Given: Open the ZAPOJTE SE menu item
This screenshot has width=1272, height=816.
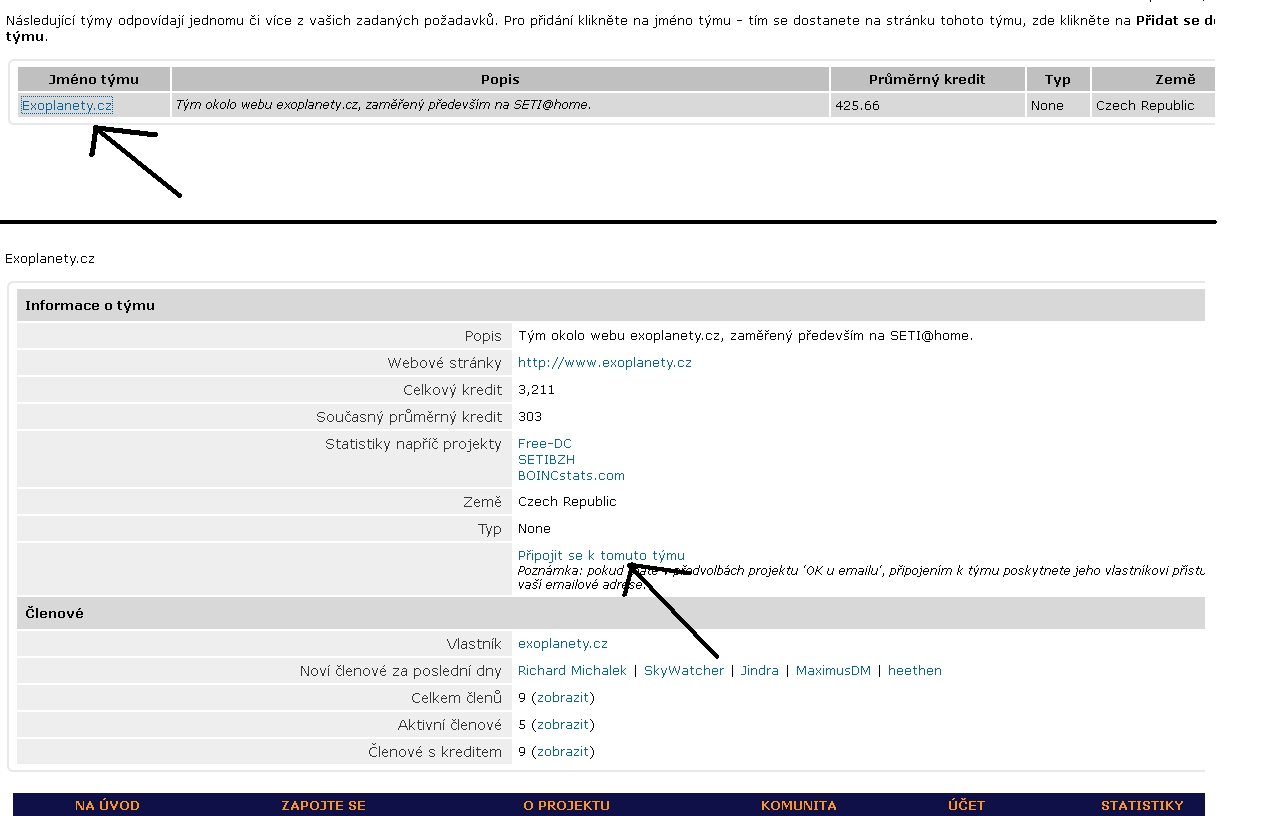Looking at the screenshot, I should pos(323,805).
